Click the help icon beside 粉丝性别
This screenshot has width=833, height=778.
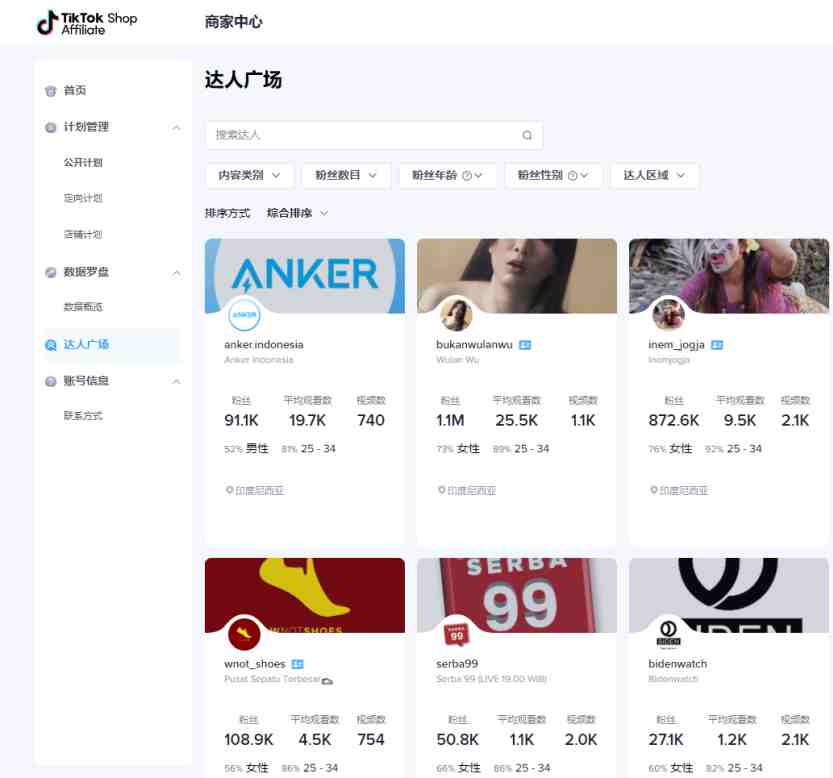coord(572,175)
